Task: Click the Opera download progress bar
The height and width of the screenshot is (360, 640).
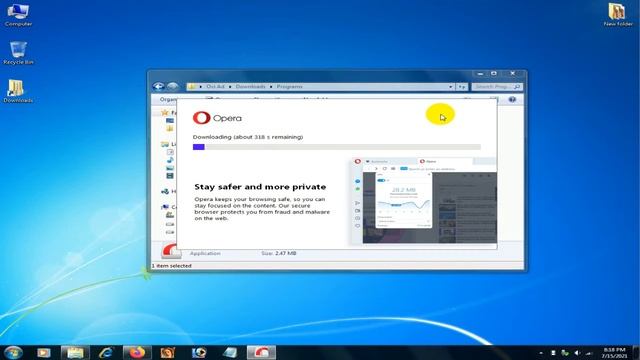Action: [337, 147]
